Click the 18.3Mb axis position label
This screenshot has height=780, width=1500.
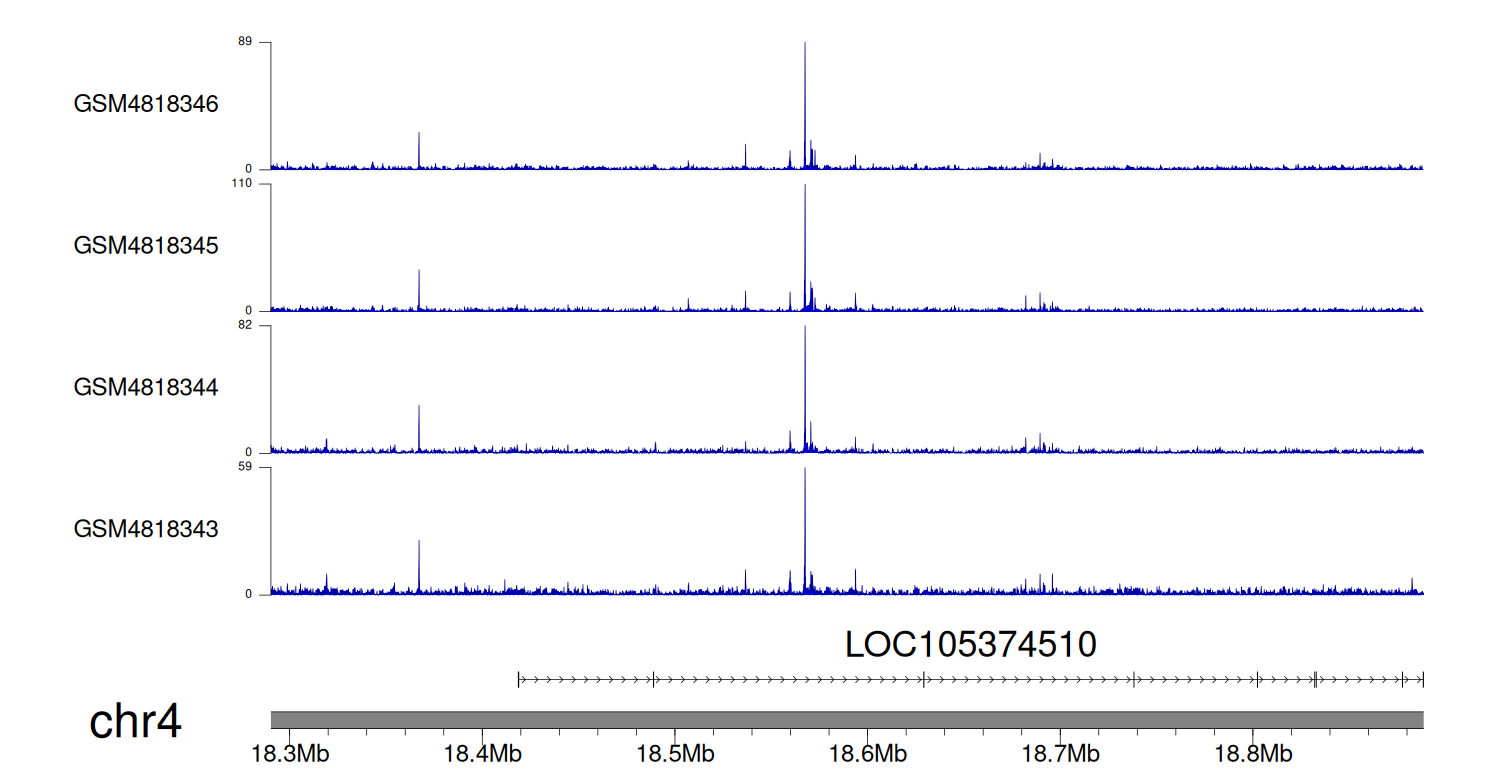(290, 753)
